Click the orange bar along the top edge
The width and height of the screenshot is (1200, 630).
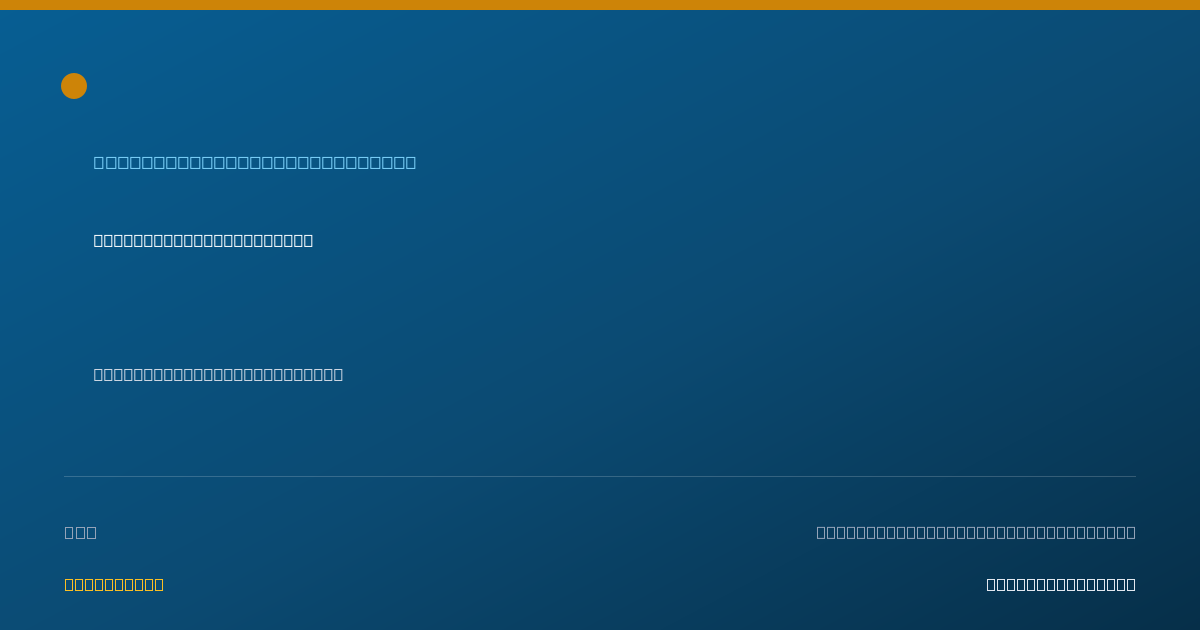600,5
